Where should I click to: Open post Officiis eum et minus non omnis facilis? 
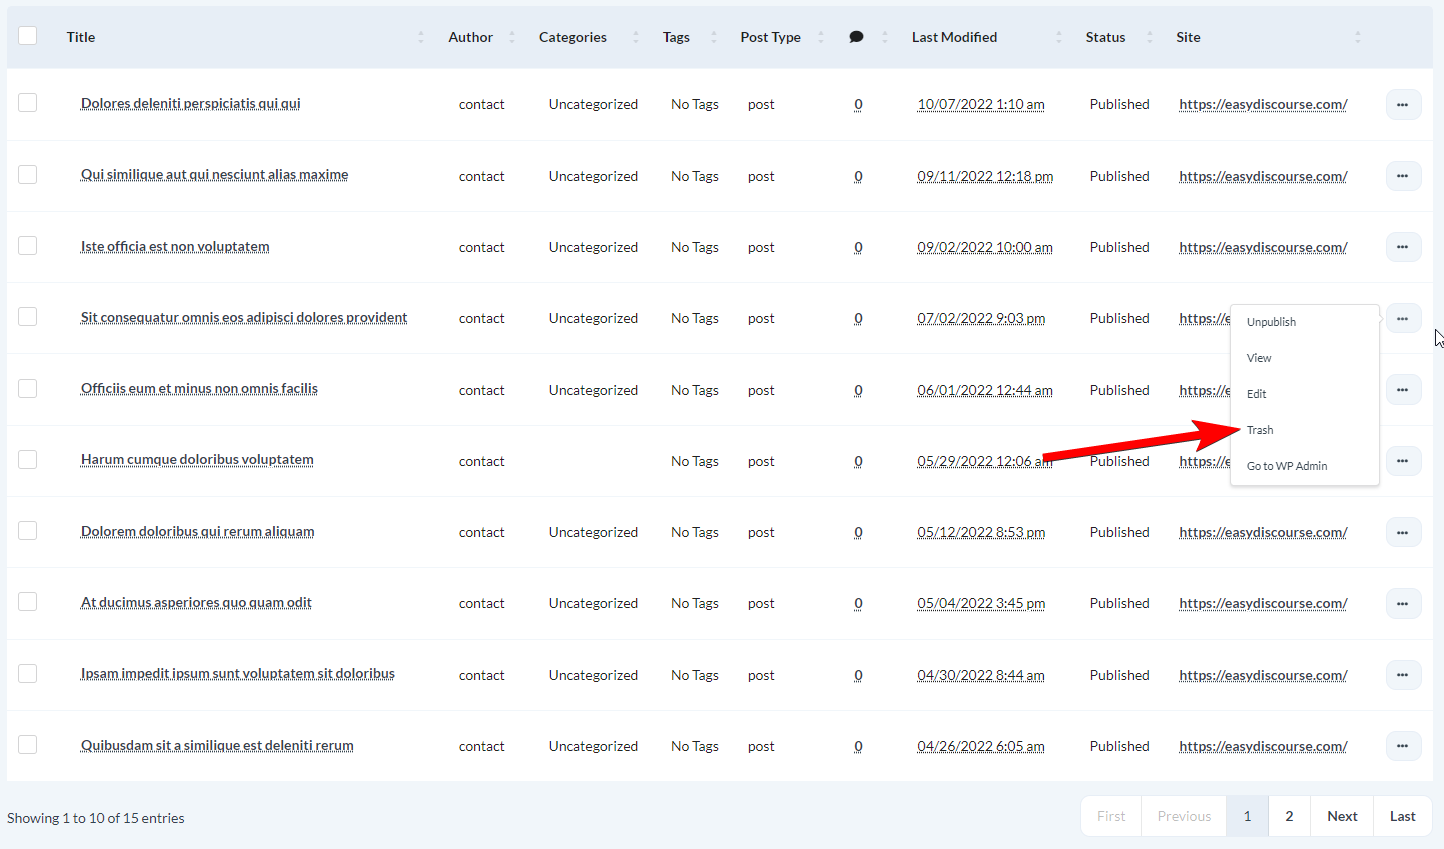tap(199, 388)
